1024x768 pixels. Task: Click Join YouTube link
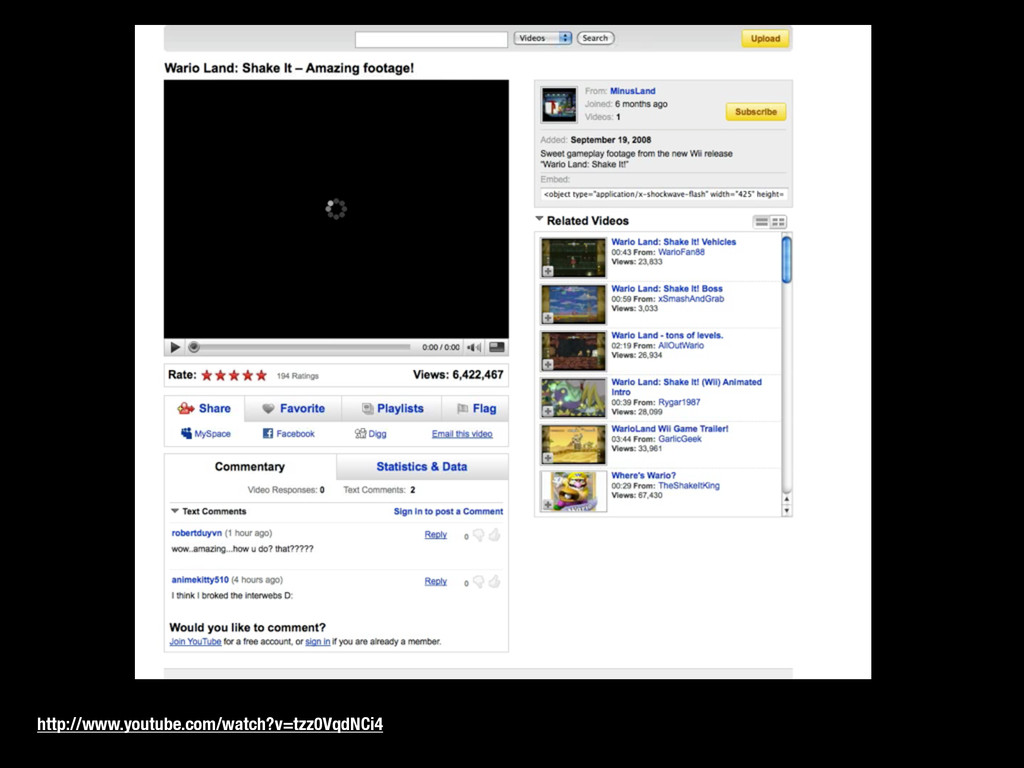[x=195, y=641]
